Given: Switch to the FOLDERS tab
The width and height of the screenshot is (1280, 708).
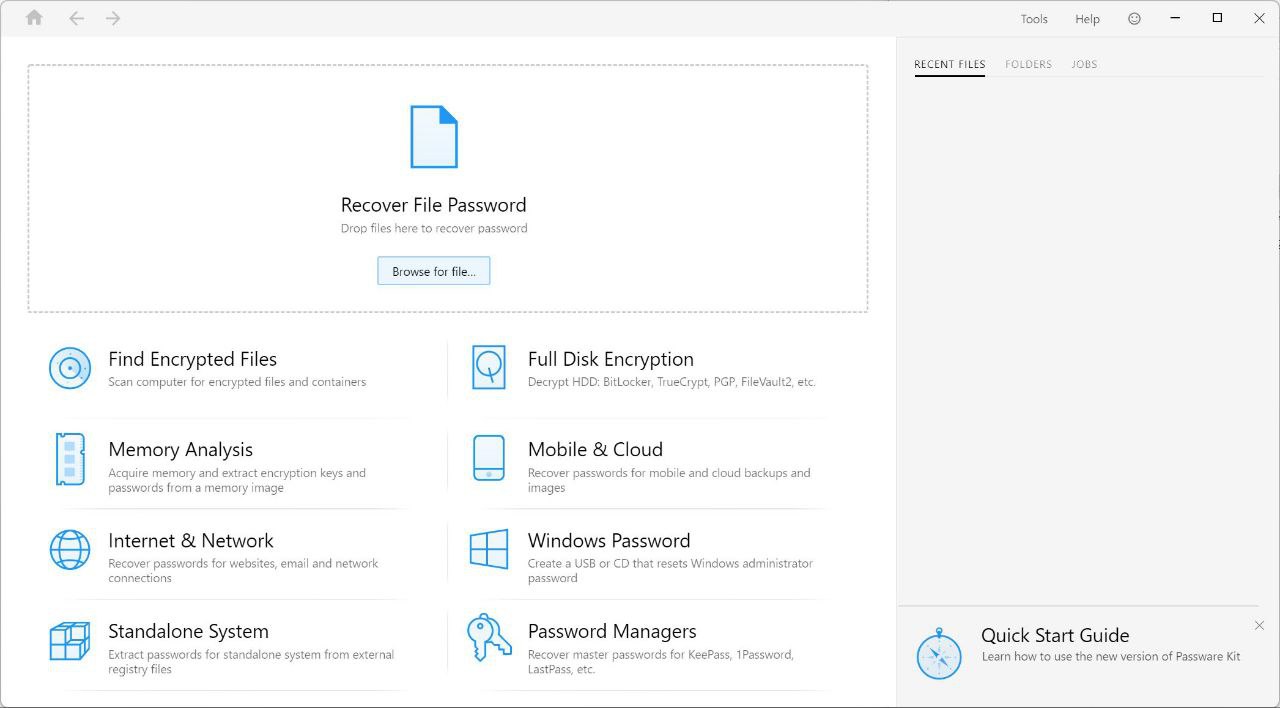Looking at the screenshot, I should click(x=1028, y=63).
